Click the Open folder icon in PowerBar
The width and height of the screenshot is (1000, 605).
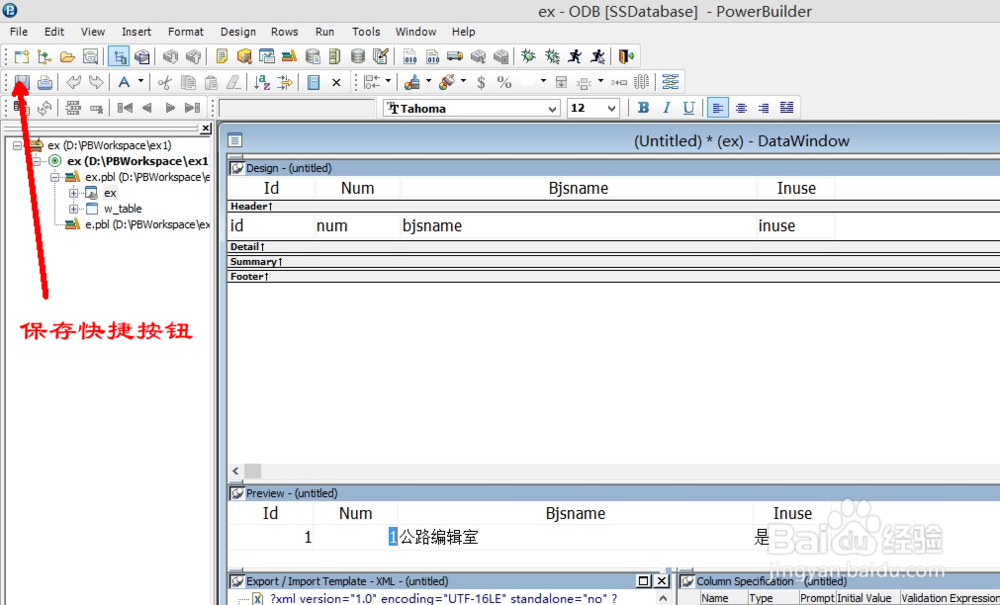[67, 57]
